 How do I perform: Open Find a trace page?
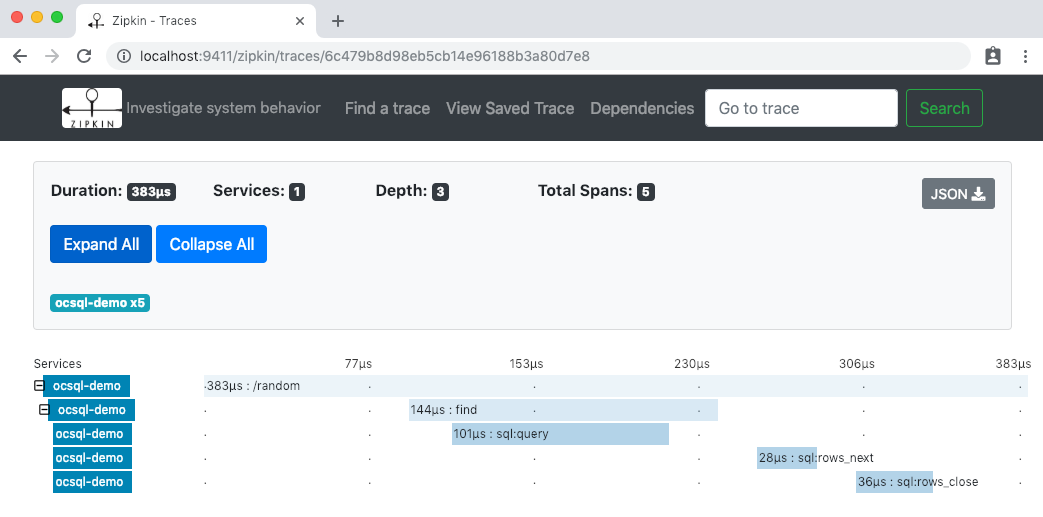click(387, 108)
